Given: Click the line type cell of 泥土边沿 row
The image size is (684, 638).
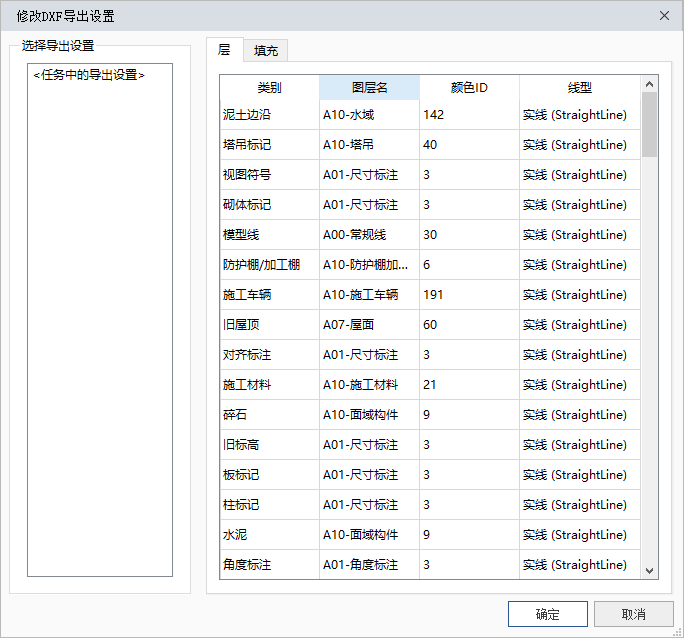Looking at the screenshot, I should click(x=580, y=115).
